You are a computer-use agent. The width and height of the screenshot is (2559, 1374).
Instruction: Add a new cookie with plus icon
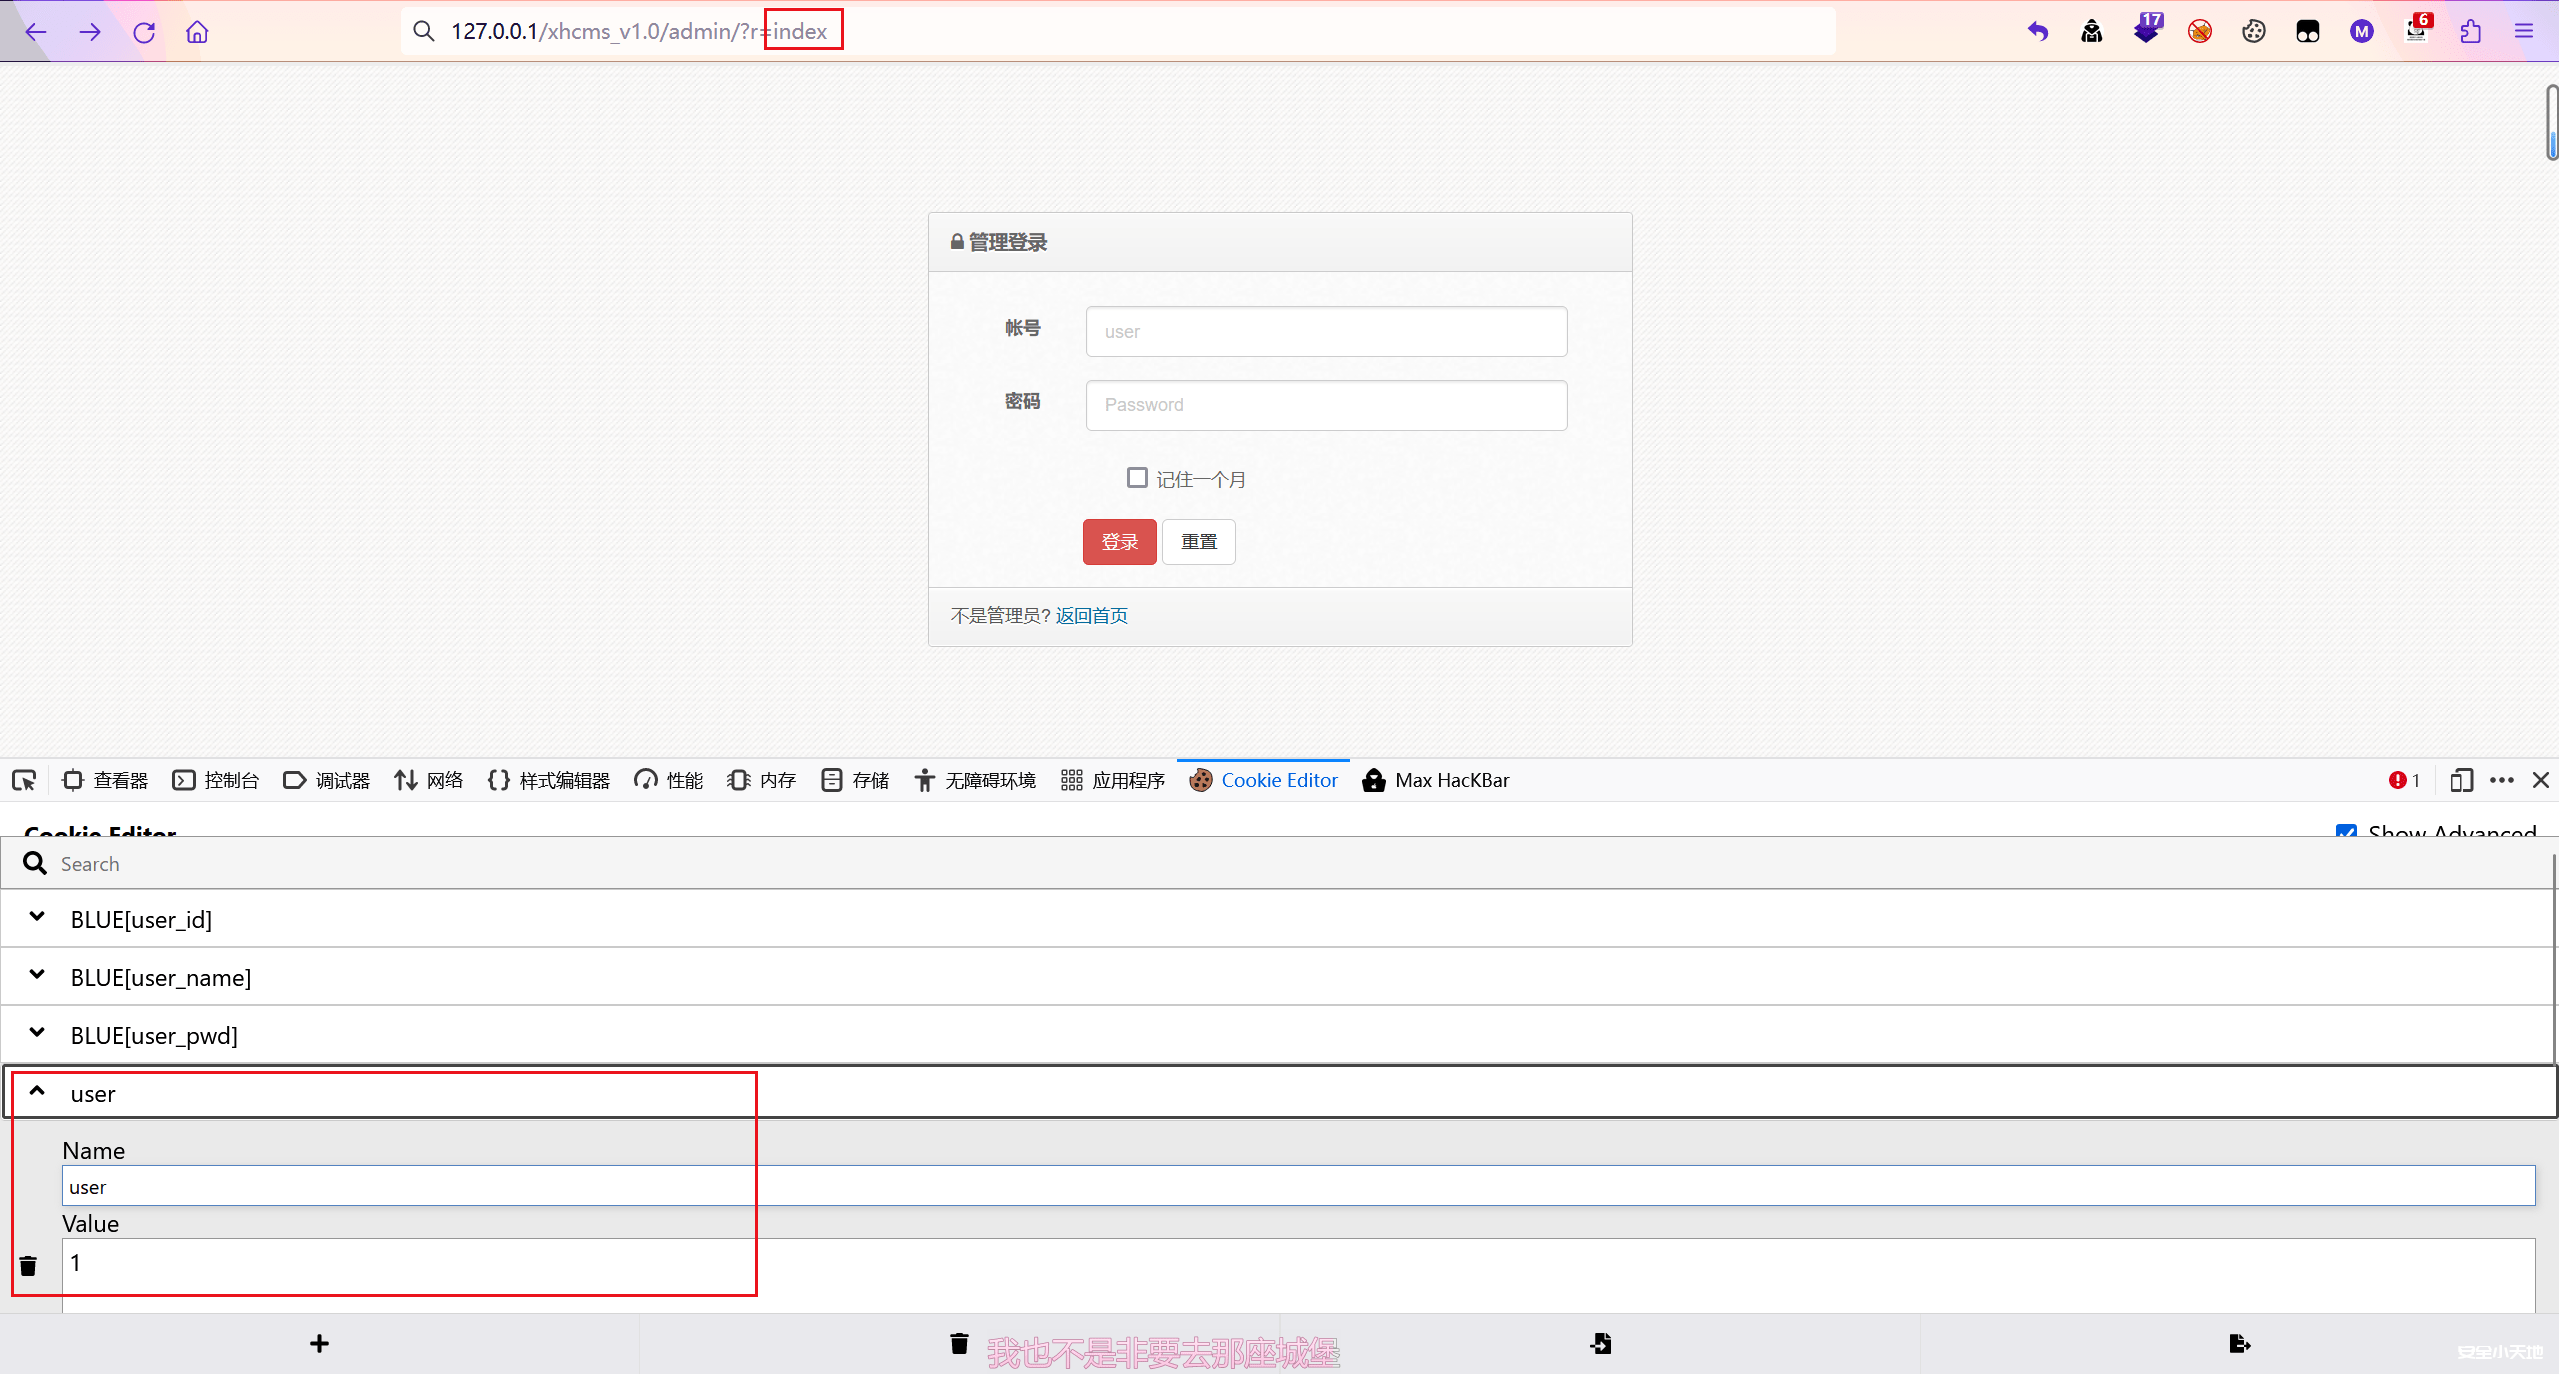pos(319,1343)
